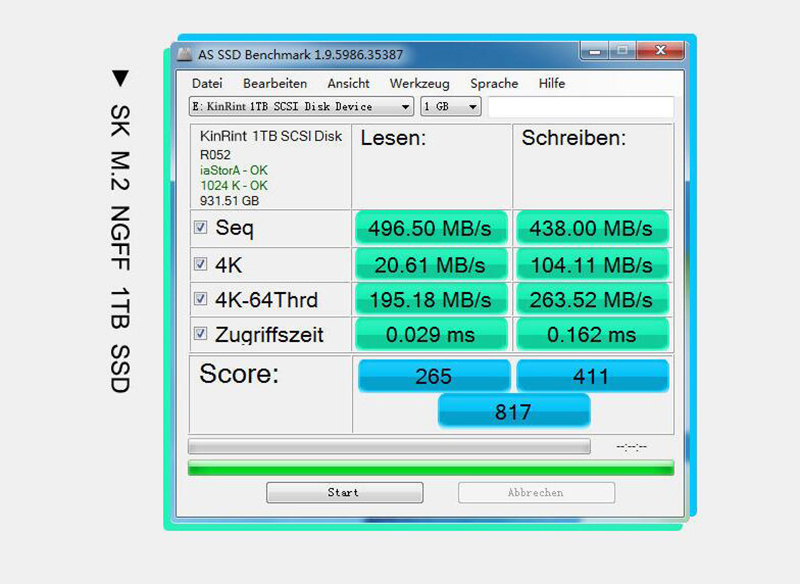This screenshot has height=584, width=800.
Task: Disable the 4K-64Thrd test checkbox
Action: tap(200, 299)
